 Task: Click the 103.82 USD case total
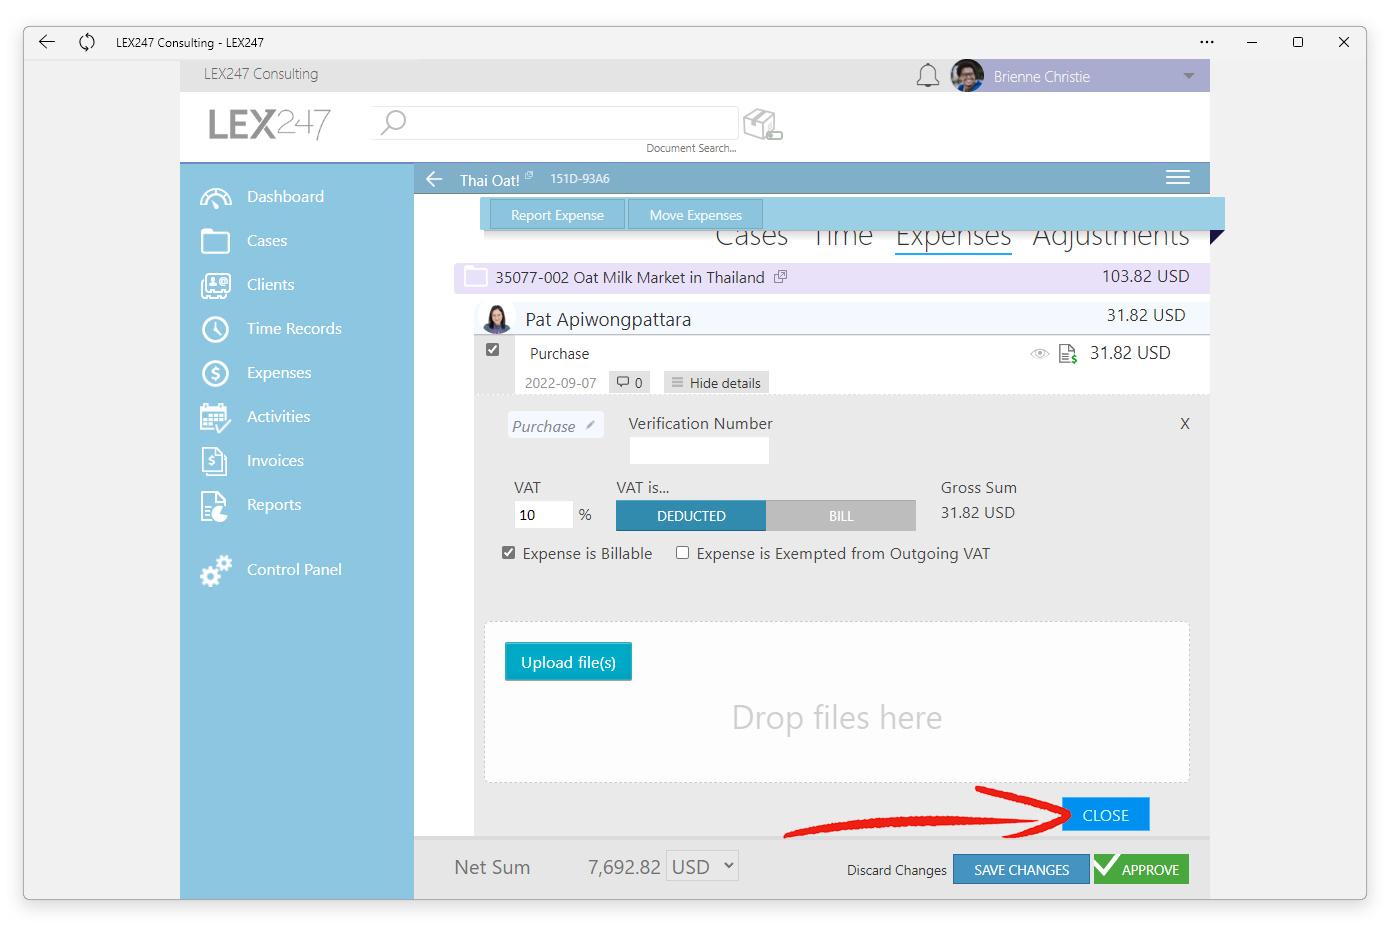[x=1145, y=276]
